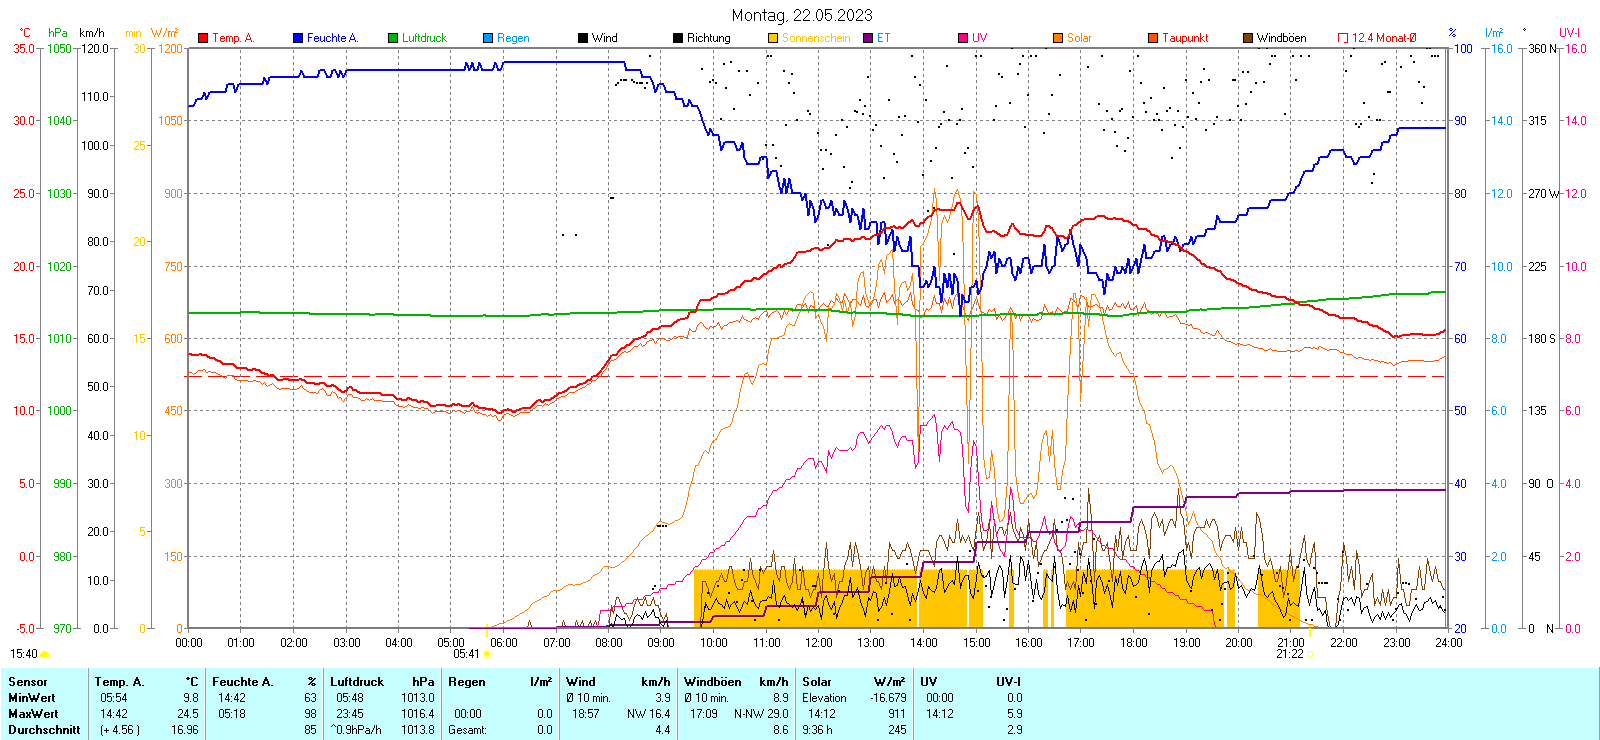The height and width of the screenshot is (740, 1600).
Task: Click the green Luftdruck legend square
Action: [393, 38]
